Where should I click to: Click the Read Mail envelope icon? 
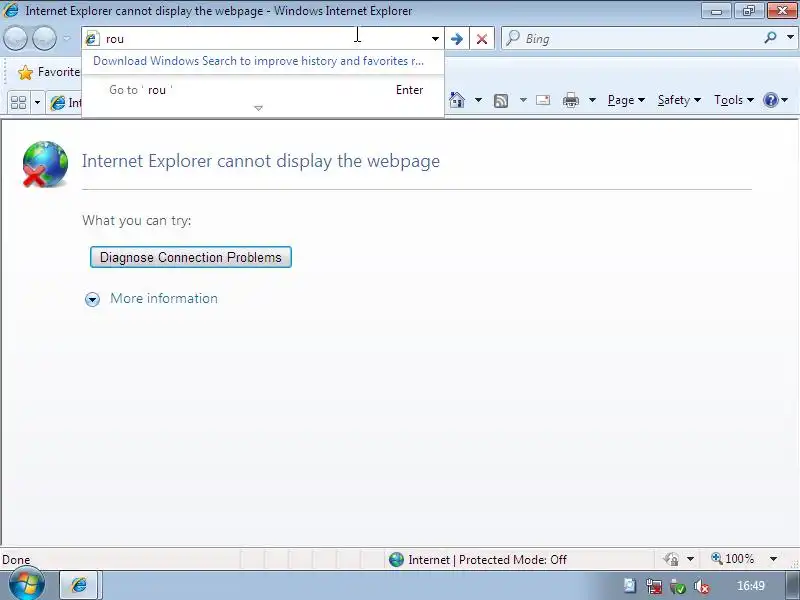click(543, 100)
